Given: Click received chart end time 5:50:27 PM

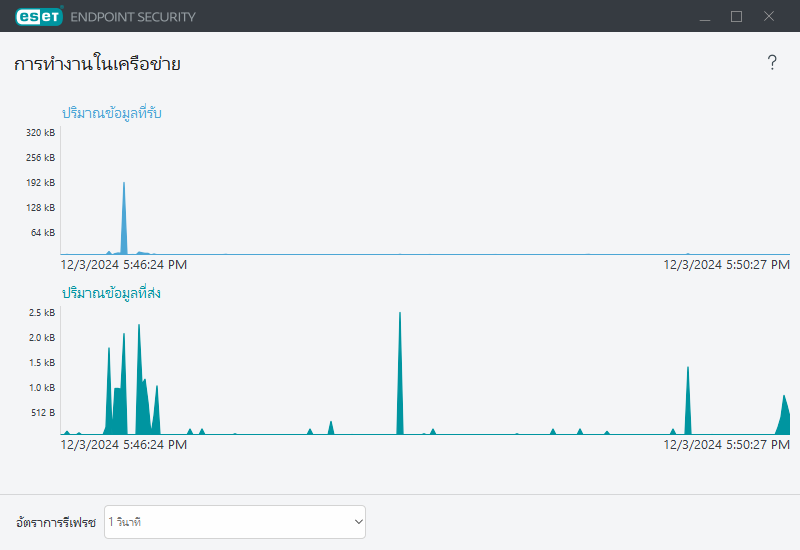Looking at the screenshot, I should (x=727, y=264).
